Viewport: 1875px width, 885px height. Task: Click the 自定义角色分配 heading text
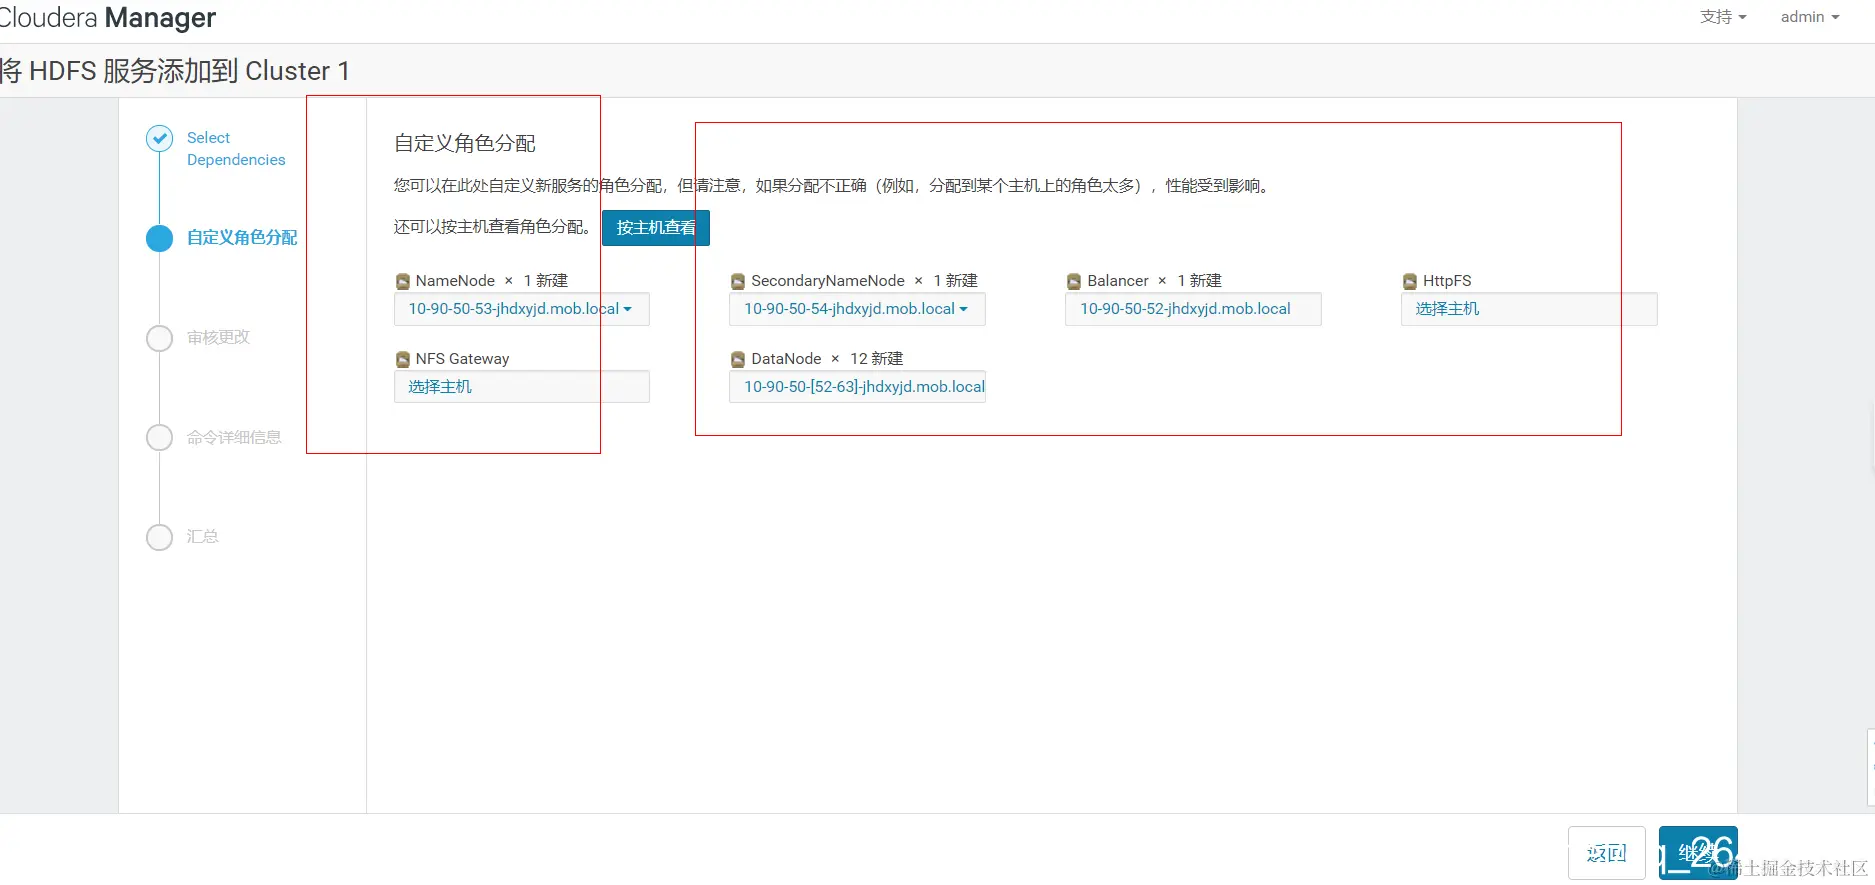[x=465, y=144]
